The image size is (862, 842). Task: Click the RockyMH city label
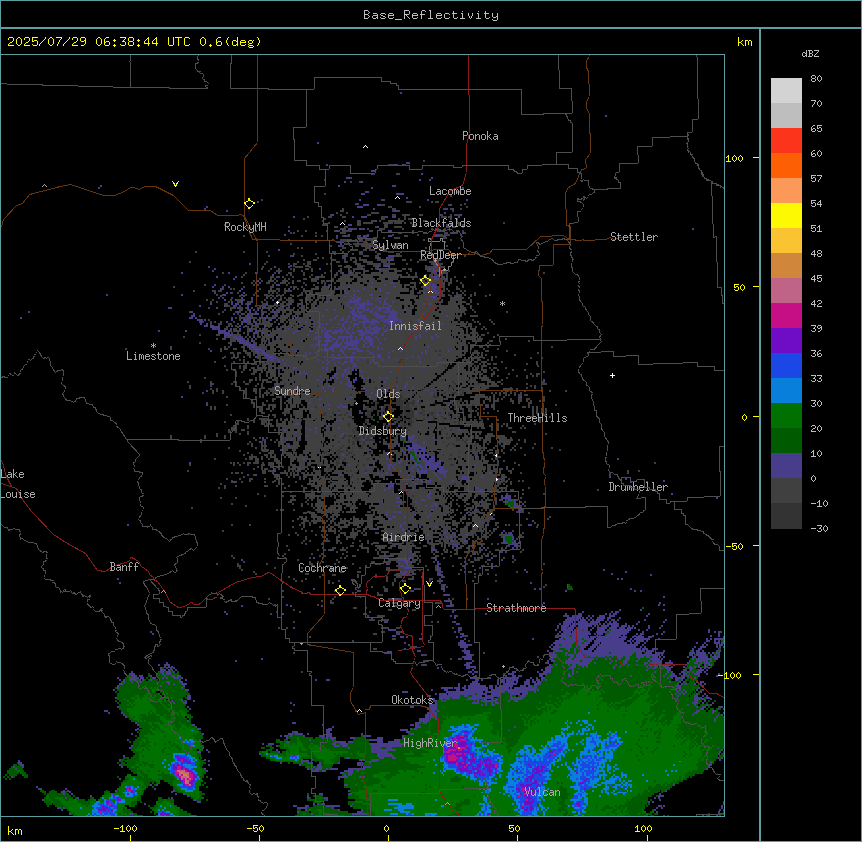245,227
